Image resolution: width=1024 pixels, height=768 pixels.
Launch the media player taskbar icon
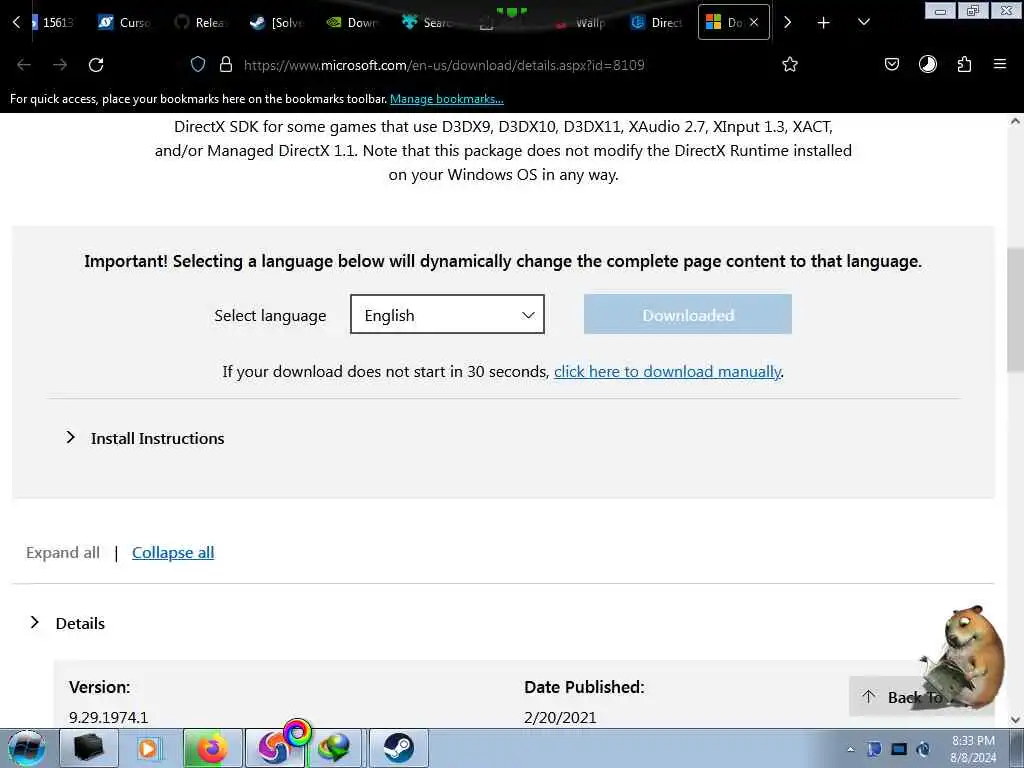click(x=148, y=748)
